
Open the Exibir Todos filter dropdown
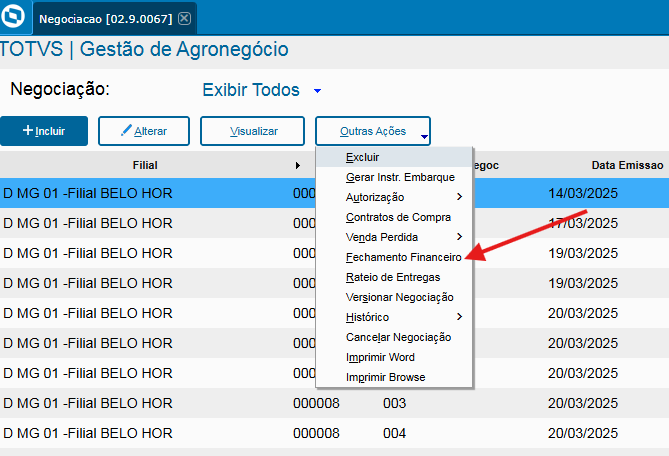pyautogui.click(x=262, y=90)
